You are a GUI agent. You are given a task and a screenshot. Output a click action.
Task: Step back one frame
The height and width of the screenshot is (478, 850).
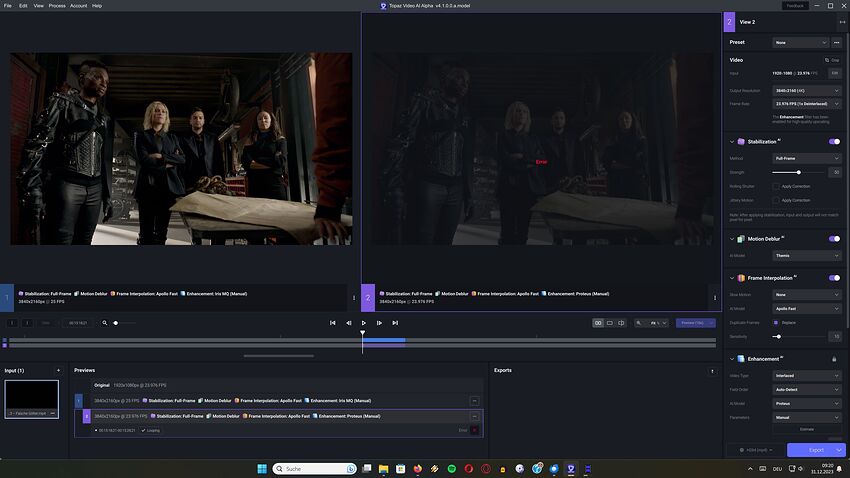point(349,323)
